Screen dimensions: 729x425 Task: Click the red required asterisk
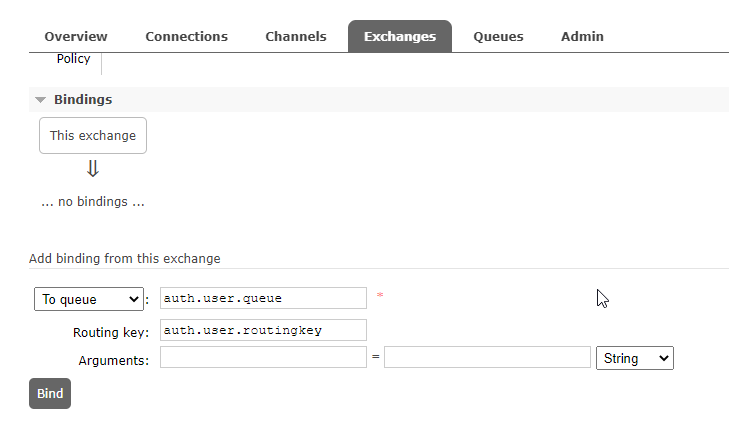[380, 296]
